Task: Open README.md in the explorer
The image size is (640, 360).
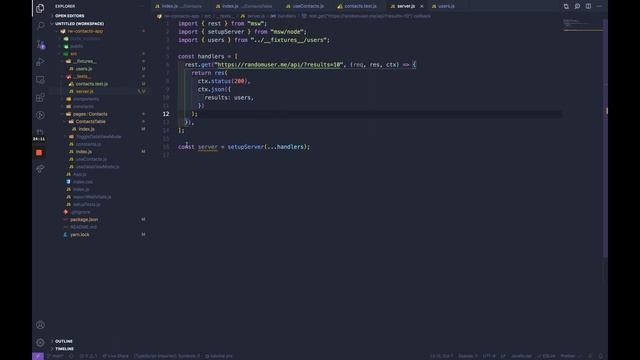Action: point(83,227)
